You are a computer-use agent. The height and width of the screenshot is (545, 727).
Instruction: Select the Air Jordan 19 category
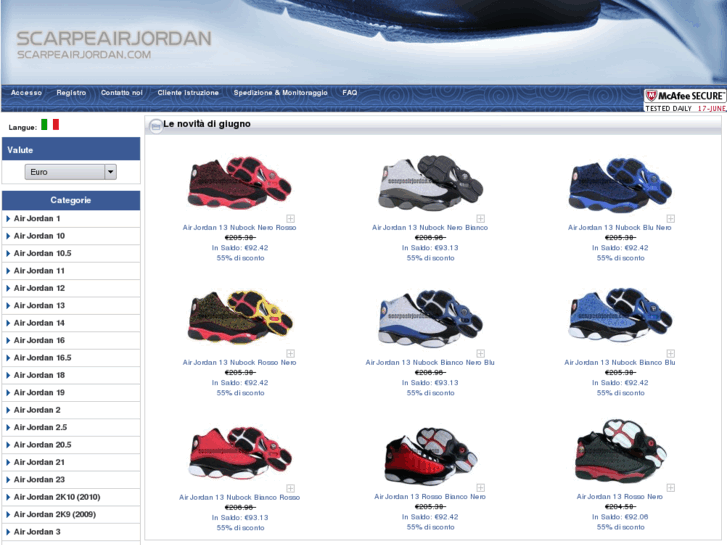coord(71,392)
